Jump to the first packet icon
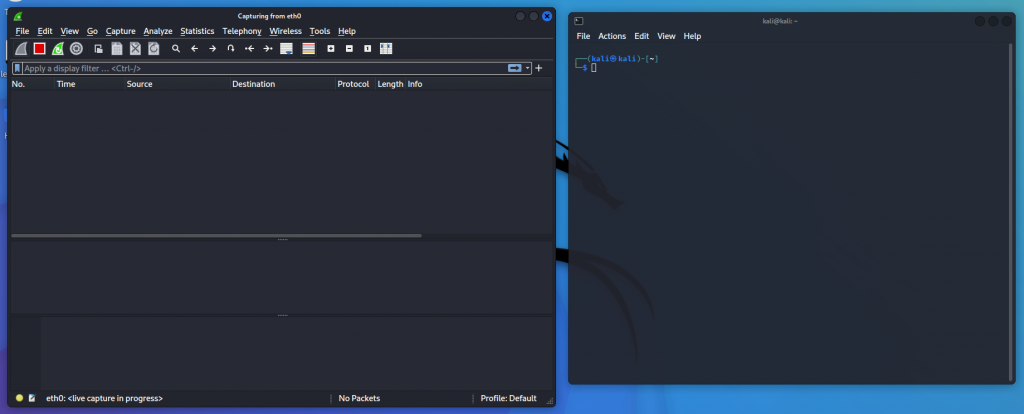The height and width of the screenshot is (414, 1024). 249,48
